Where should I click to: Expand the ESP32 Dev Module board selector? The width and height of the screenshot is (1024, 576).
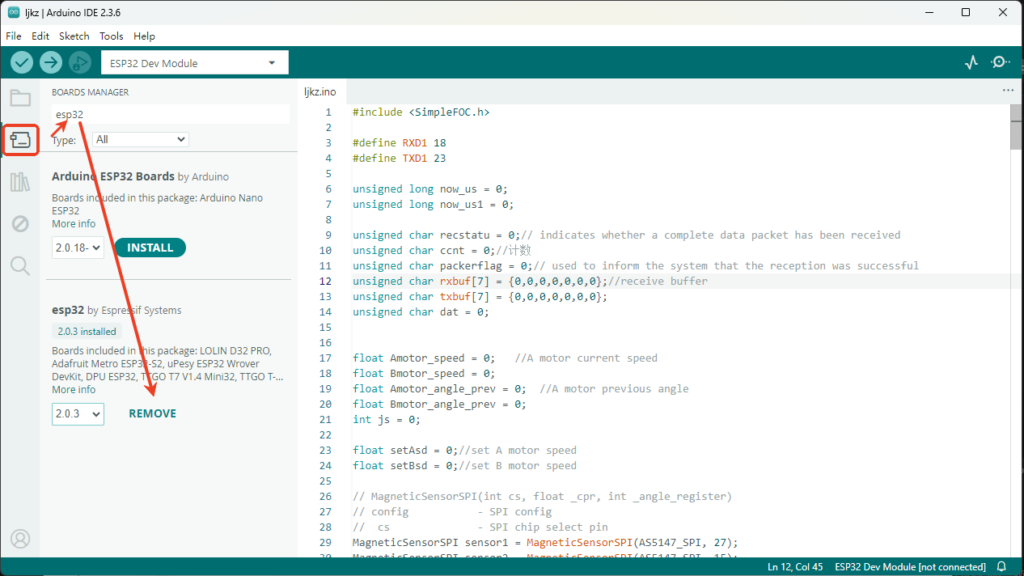[195, 63]
